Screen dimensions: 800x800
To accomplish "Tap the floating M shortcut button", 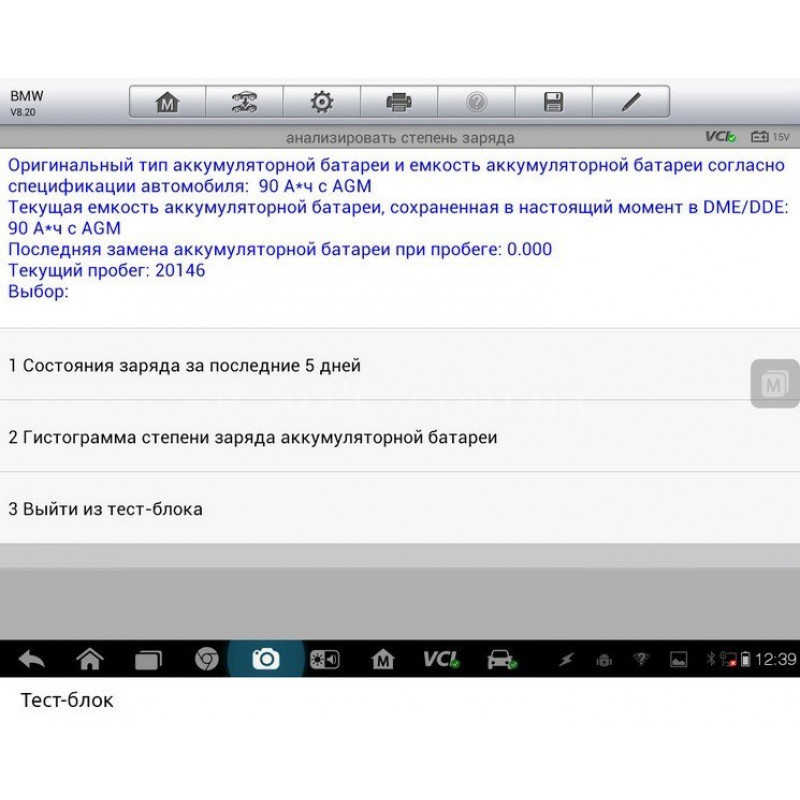I will [774, 384].
